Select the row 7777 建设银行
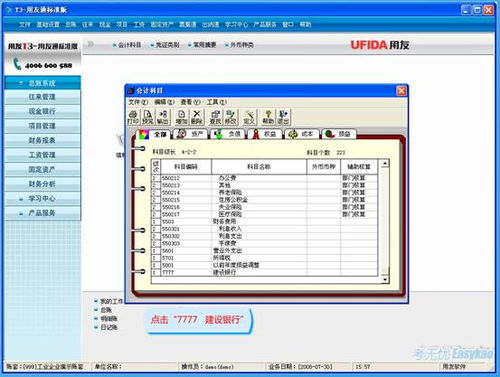This screenshot has width=500, height=377. click(265, 272)
